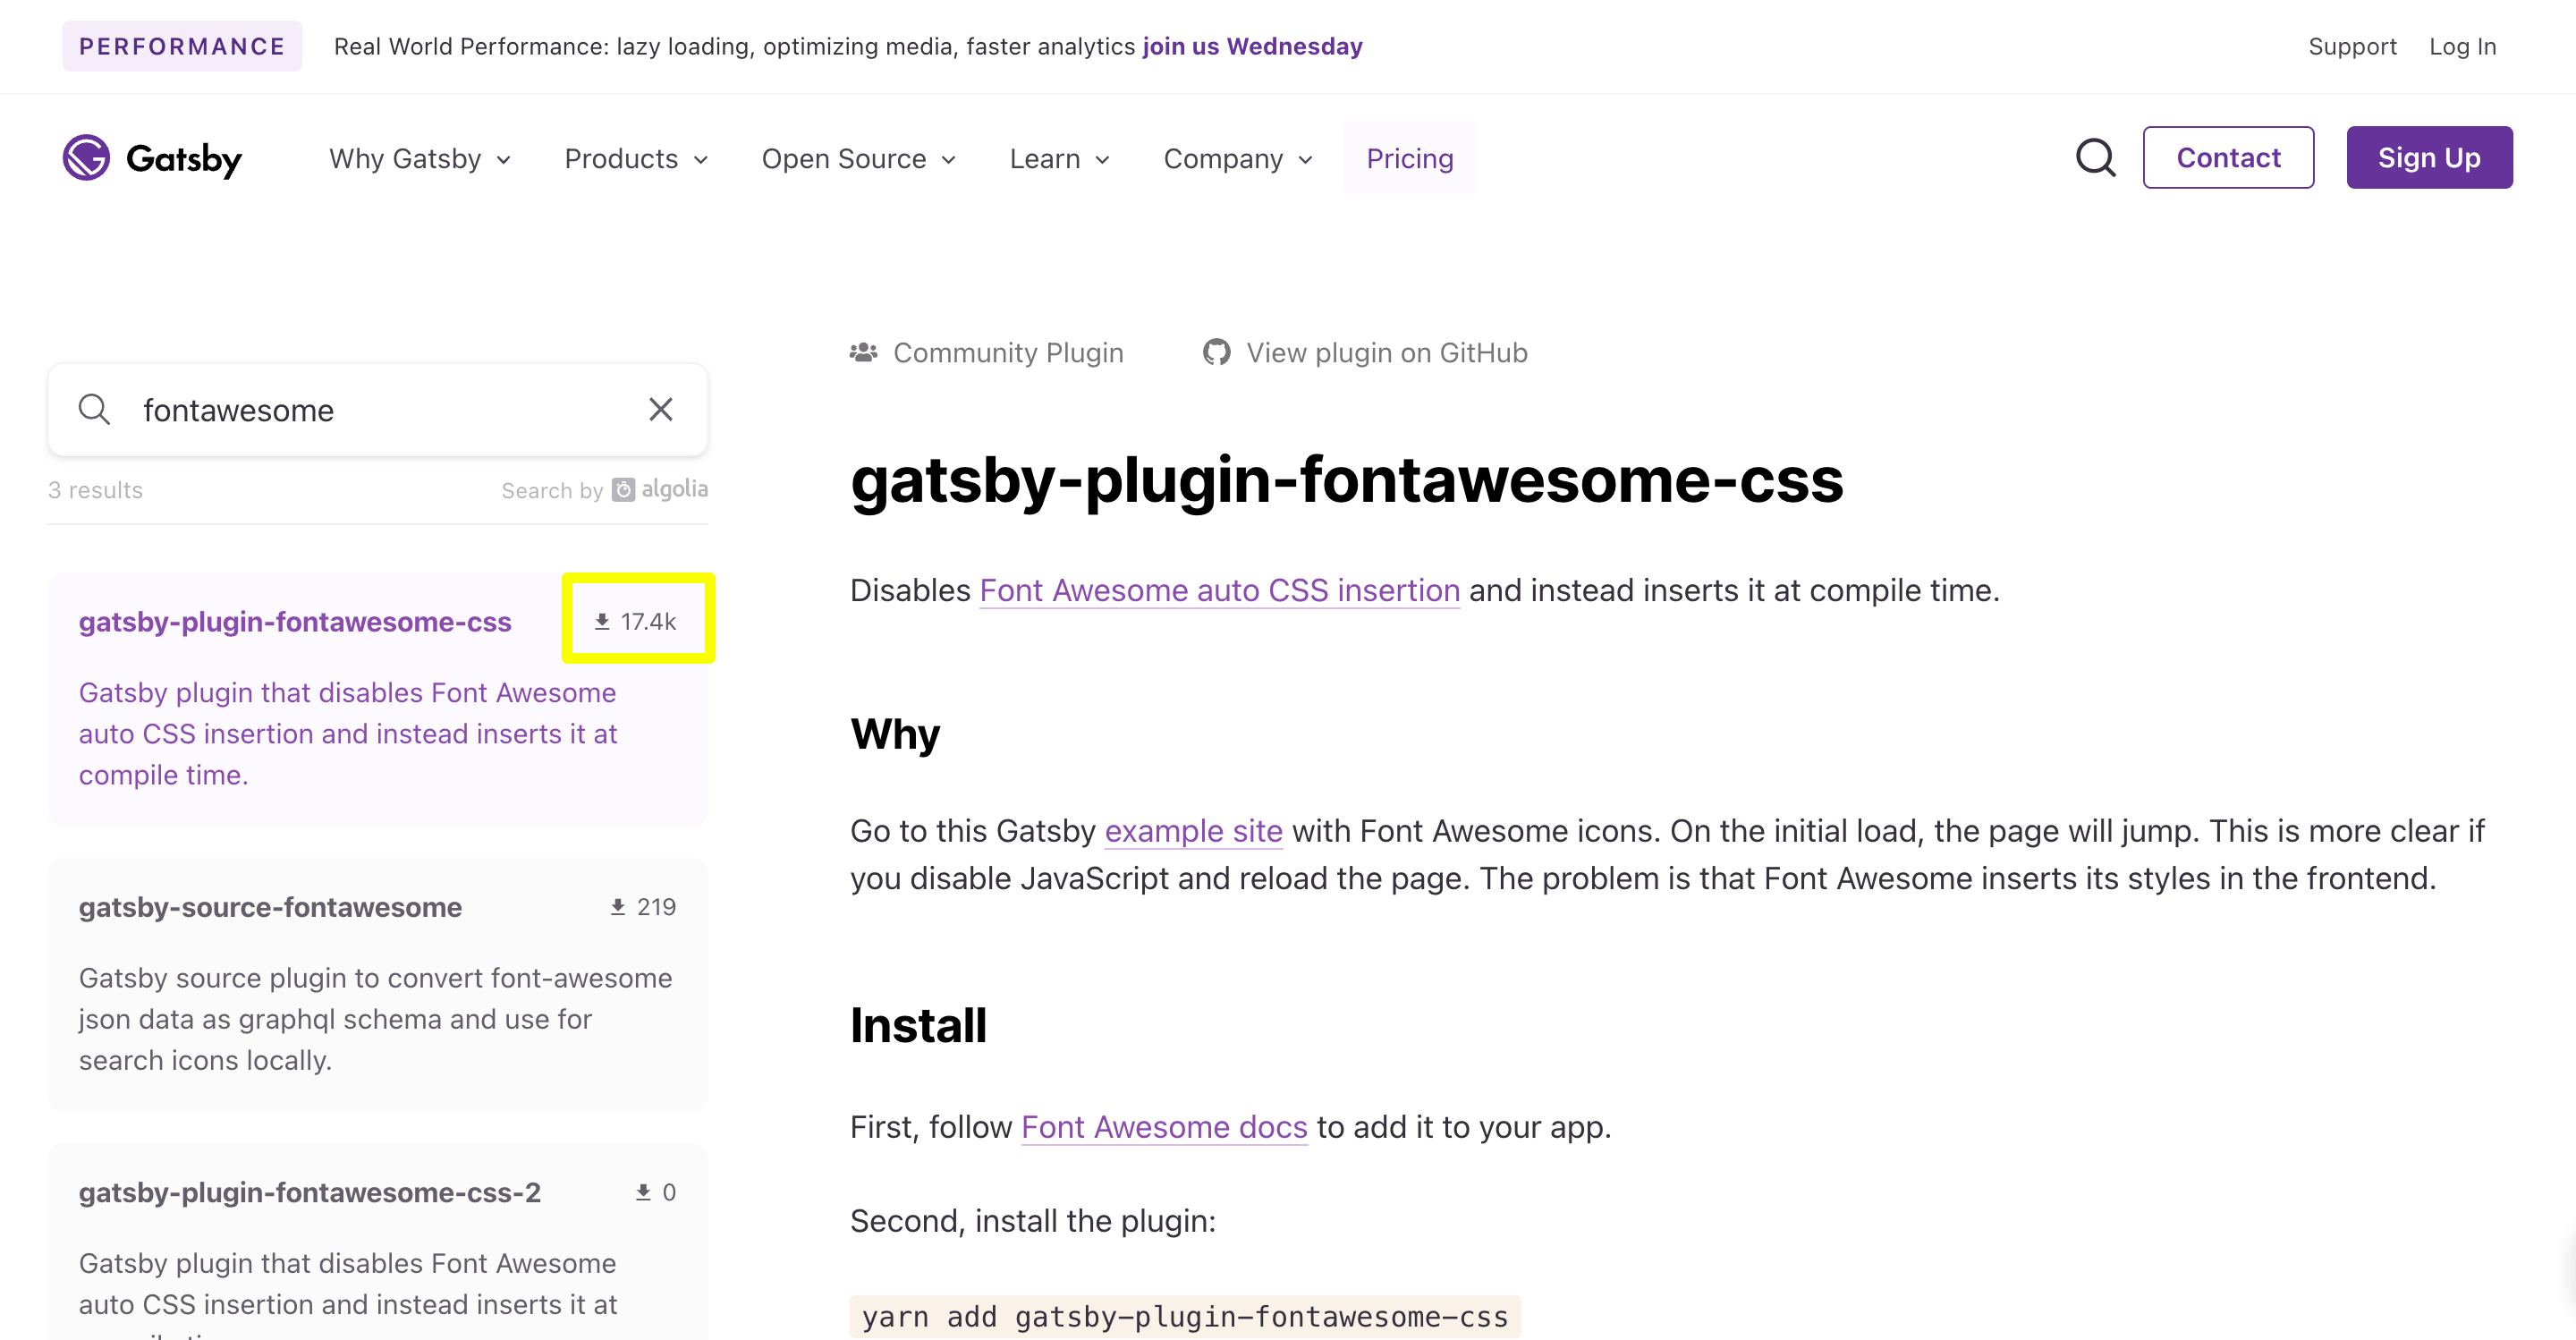This screenshot has width=2576, height=1340.
Task: Expand the Why Gatsby dropdown
Action: pos(420,159)
